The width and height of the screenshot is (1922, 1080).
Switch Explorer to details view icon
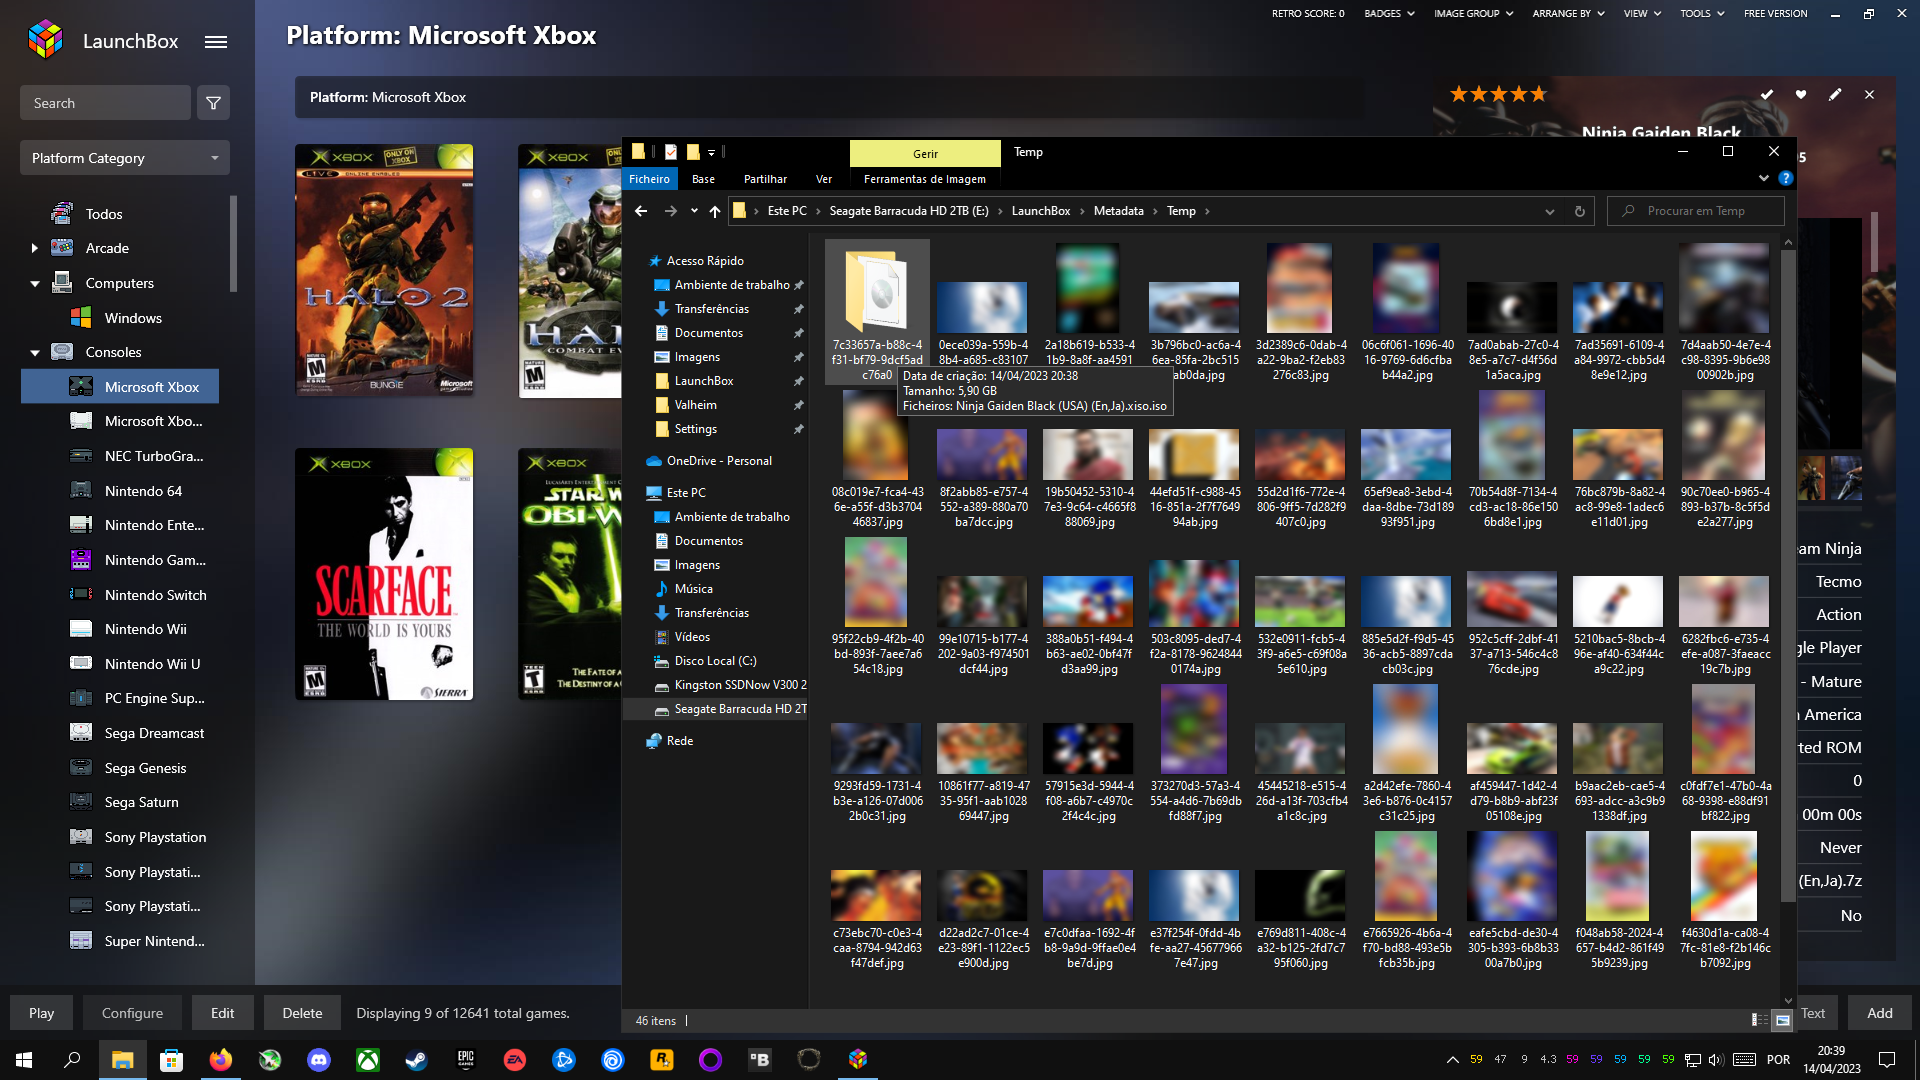(1759, 1020)
